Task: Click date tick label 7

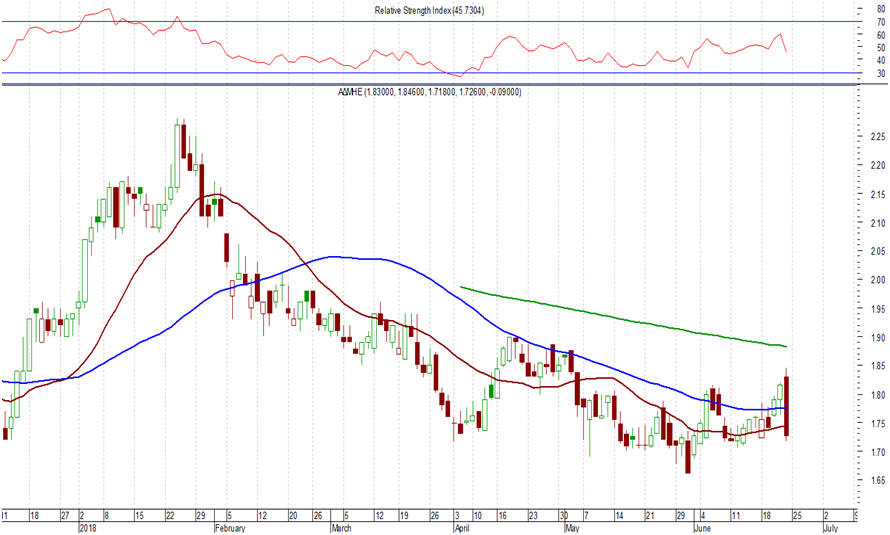Action: click(x=587, y=516)
